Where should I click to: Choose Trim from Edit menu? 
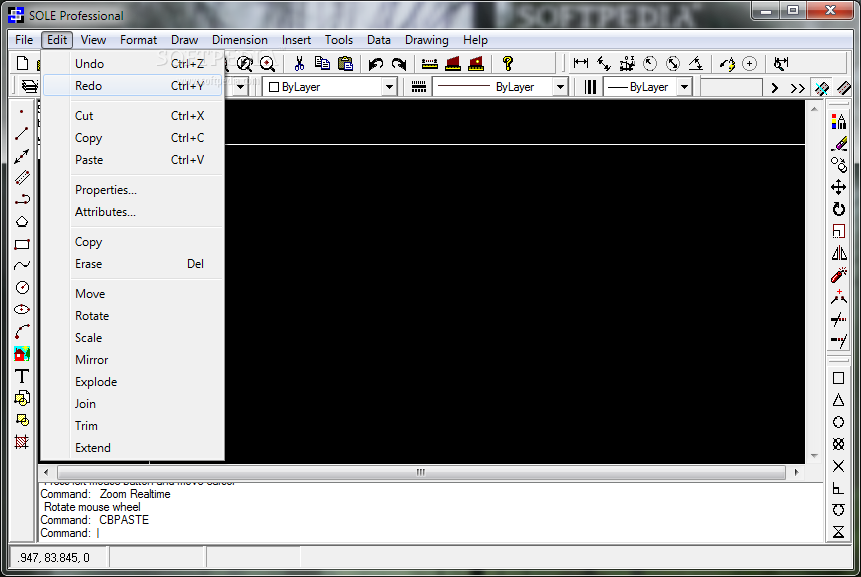132,426
